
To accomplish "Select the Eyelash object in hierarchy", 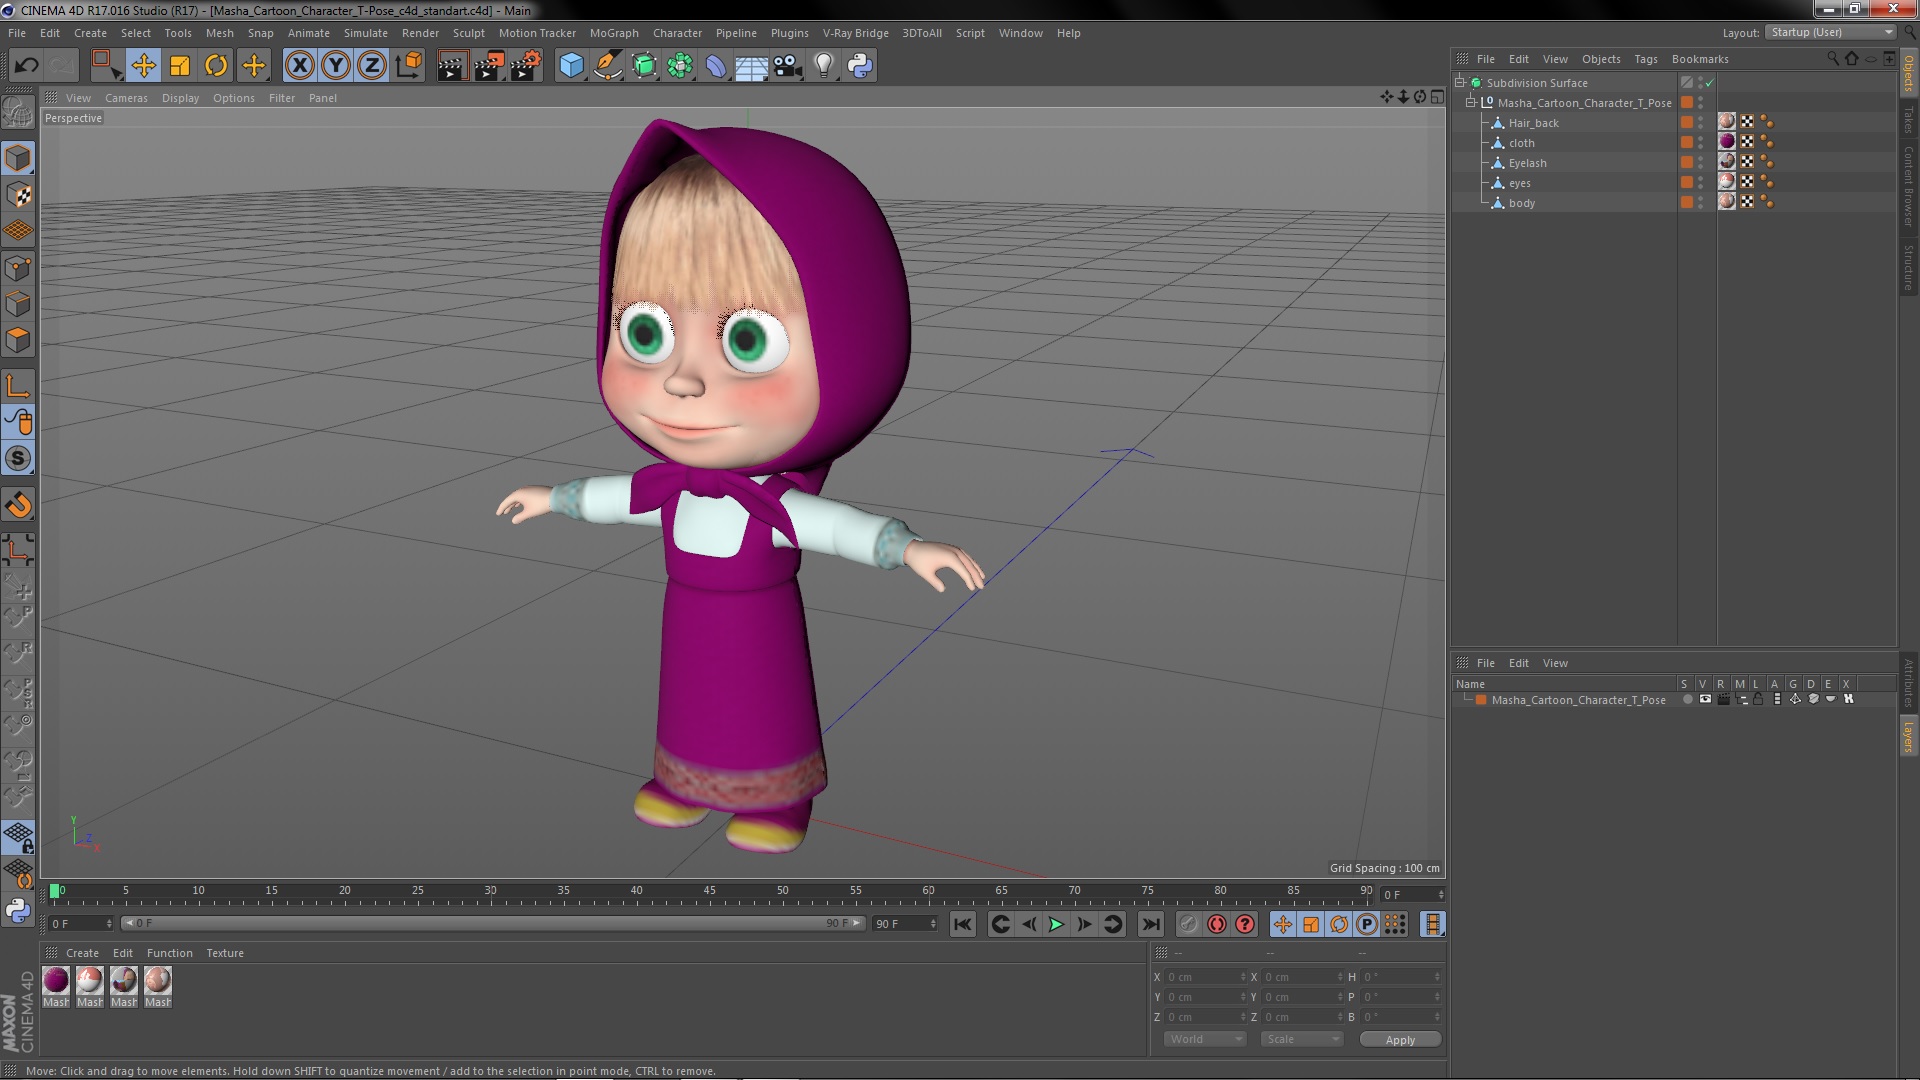I will pyautogui.click(x=1527, y=163).
